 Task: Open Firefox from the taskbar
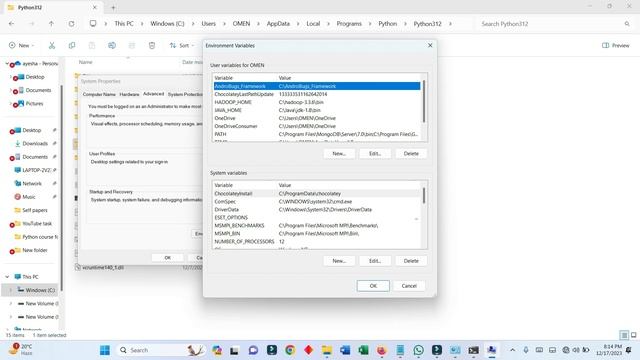click(382, 350)
